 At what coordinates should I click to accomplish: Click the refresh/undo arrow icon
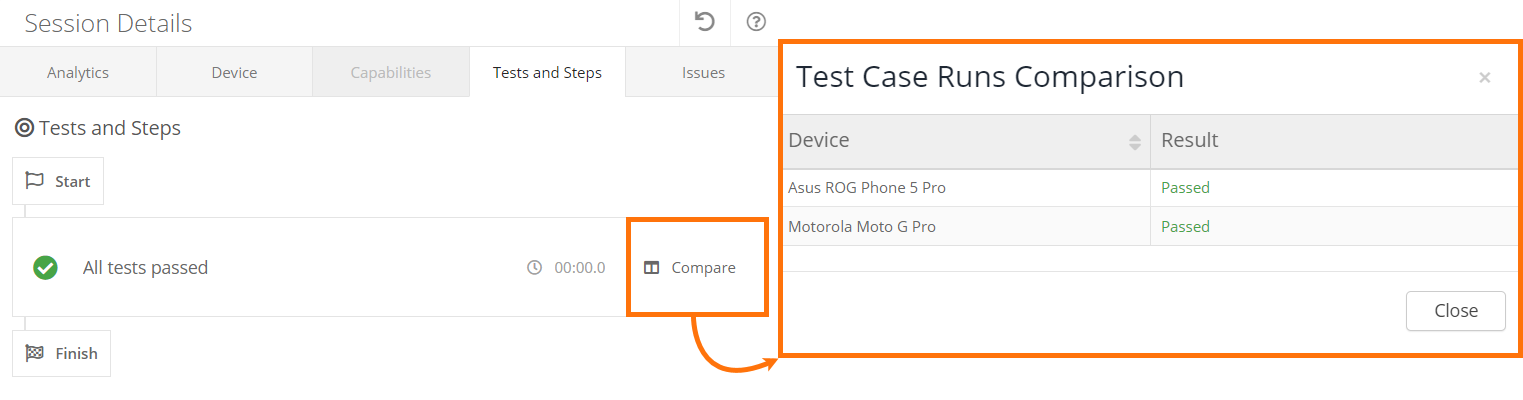pos(705,22)
